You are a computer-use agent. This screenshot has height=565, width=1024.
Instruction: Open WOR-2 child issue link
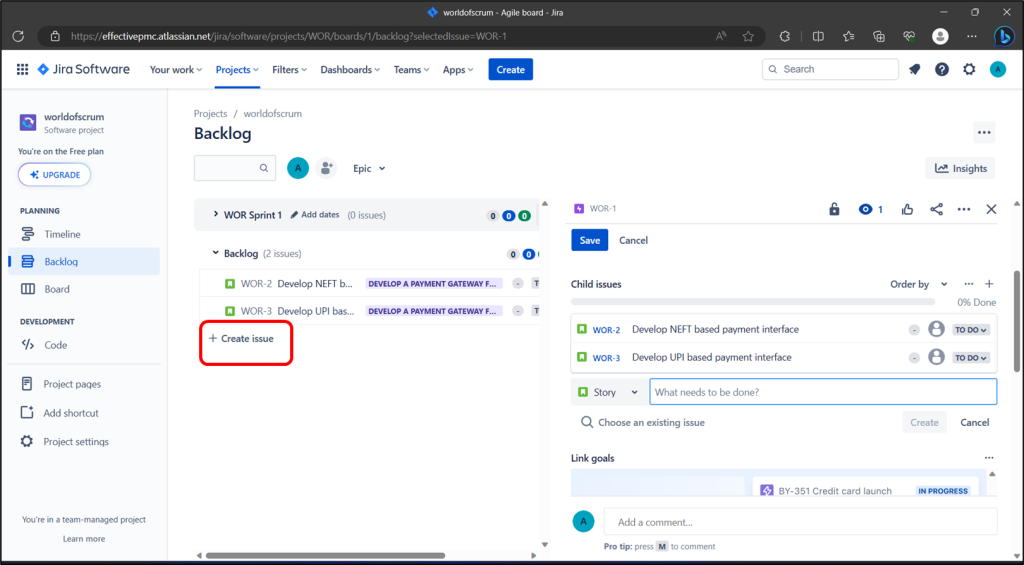[x=606, y=330]
